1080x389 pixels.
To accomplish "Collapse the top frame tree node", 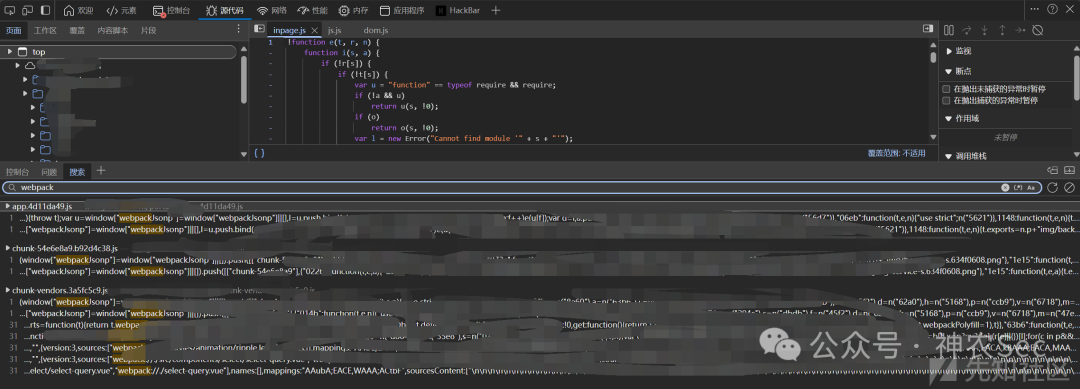I will 10,52.
